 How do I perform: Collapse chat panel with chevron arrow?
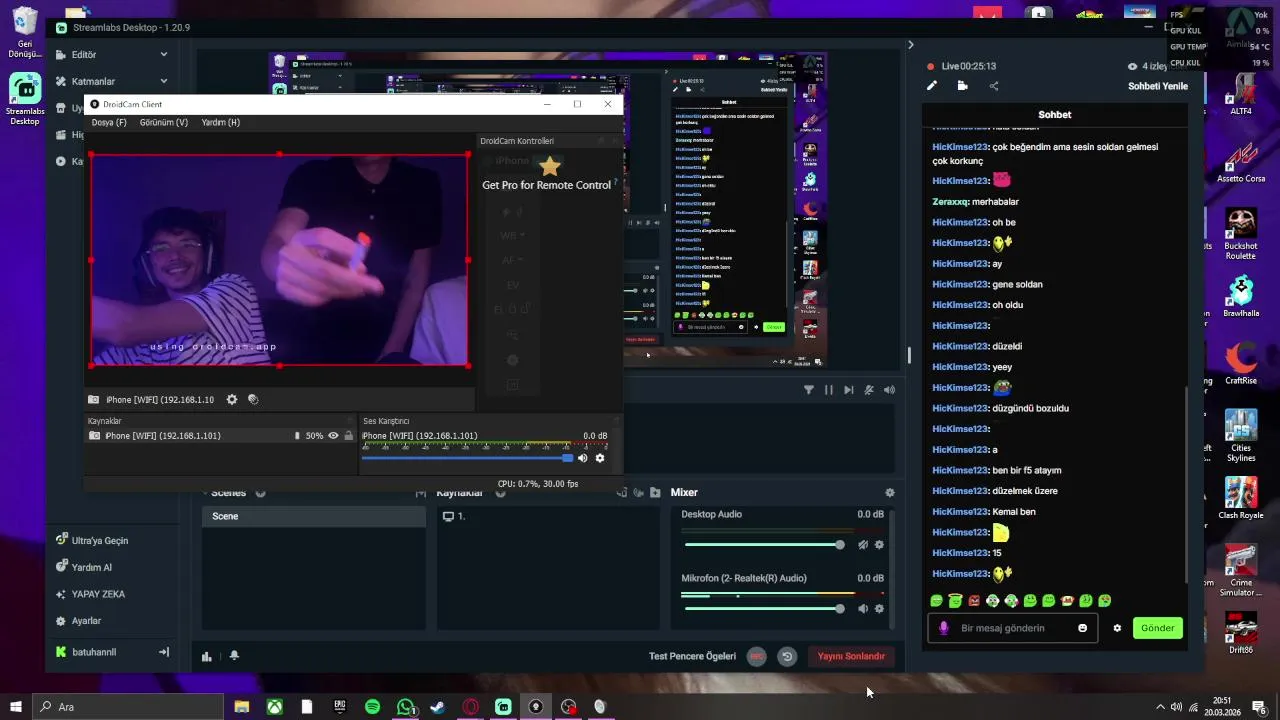point(910,44)
